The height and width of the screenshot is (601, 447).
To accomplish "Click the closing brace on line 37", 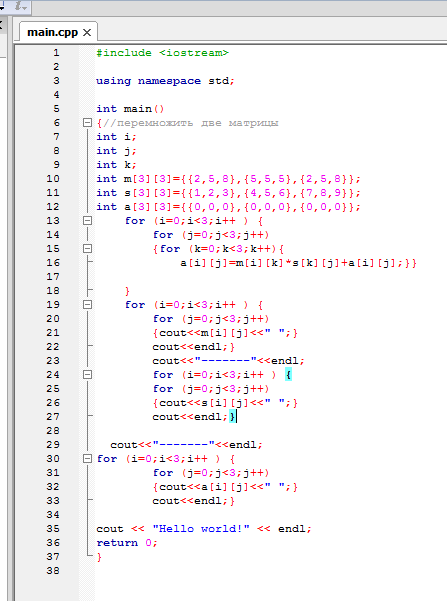I will (x=99, y=557).
